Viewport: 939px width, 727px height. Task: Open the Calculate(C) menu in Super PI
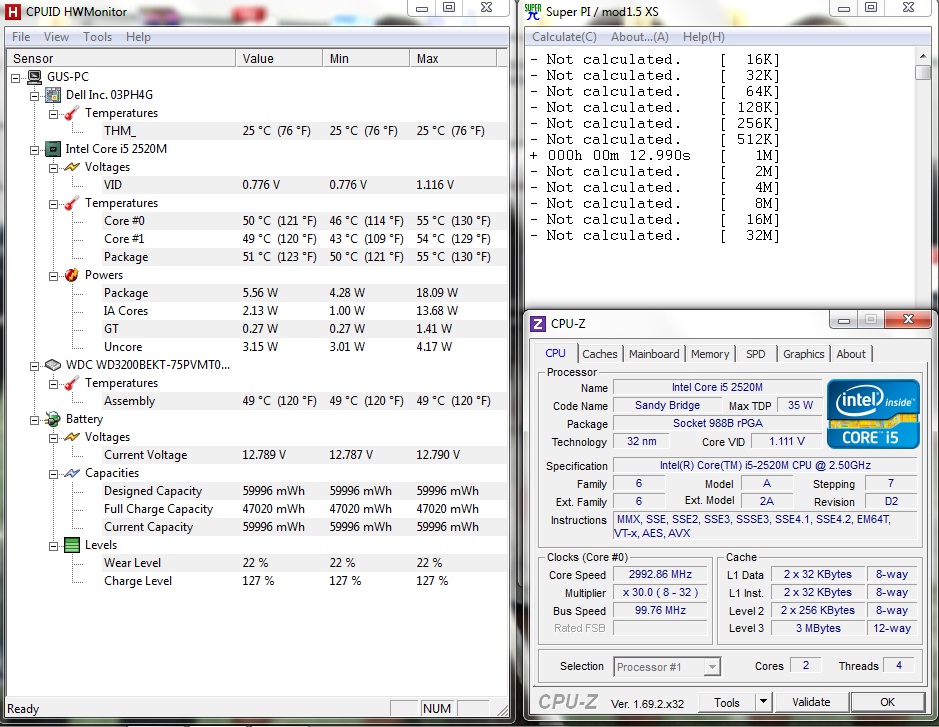tap(565, 37)
